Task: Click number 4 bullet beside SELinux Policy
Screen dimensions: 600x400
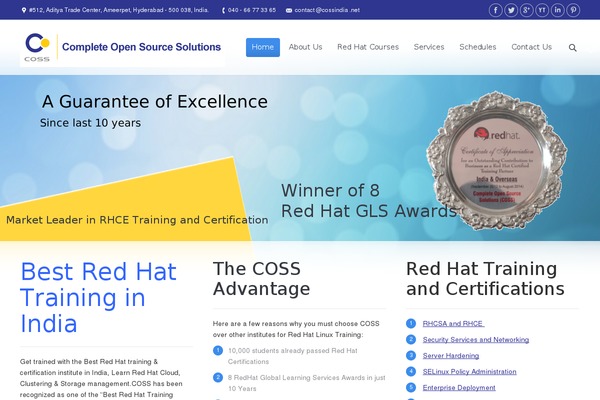Action: [x=411, y=372]
